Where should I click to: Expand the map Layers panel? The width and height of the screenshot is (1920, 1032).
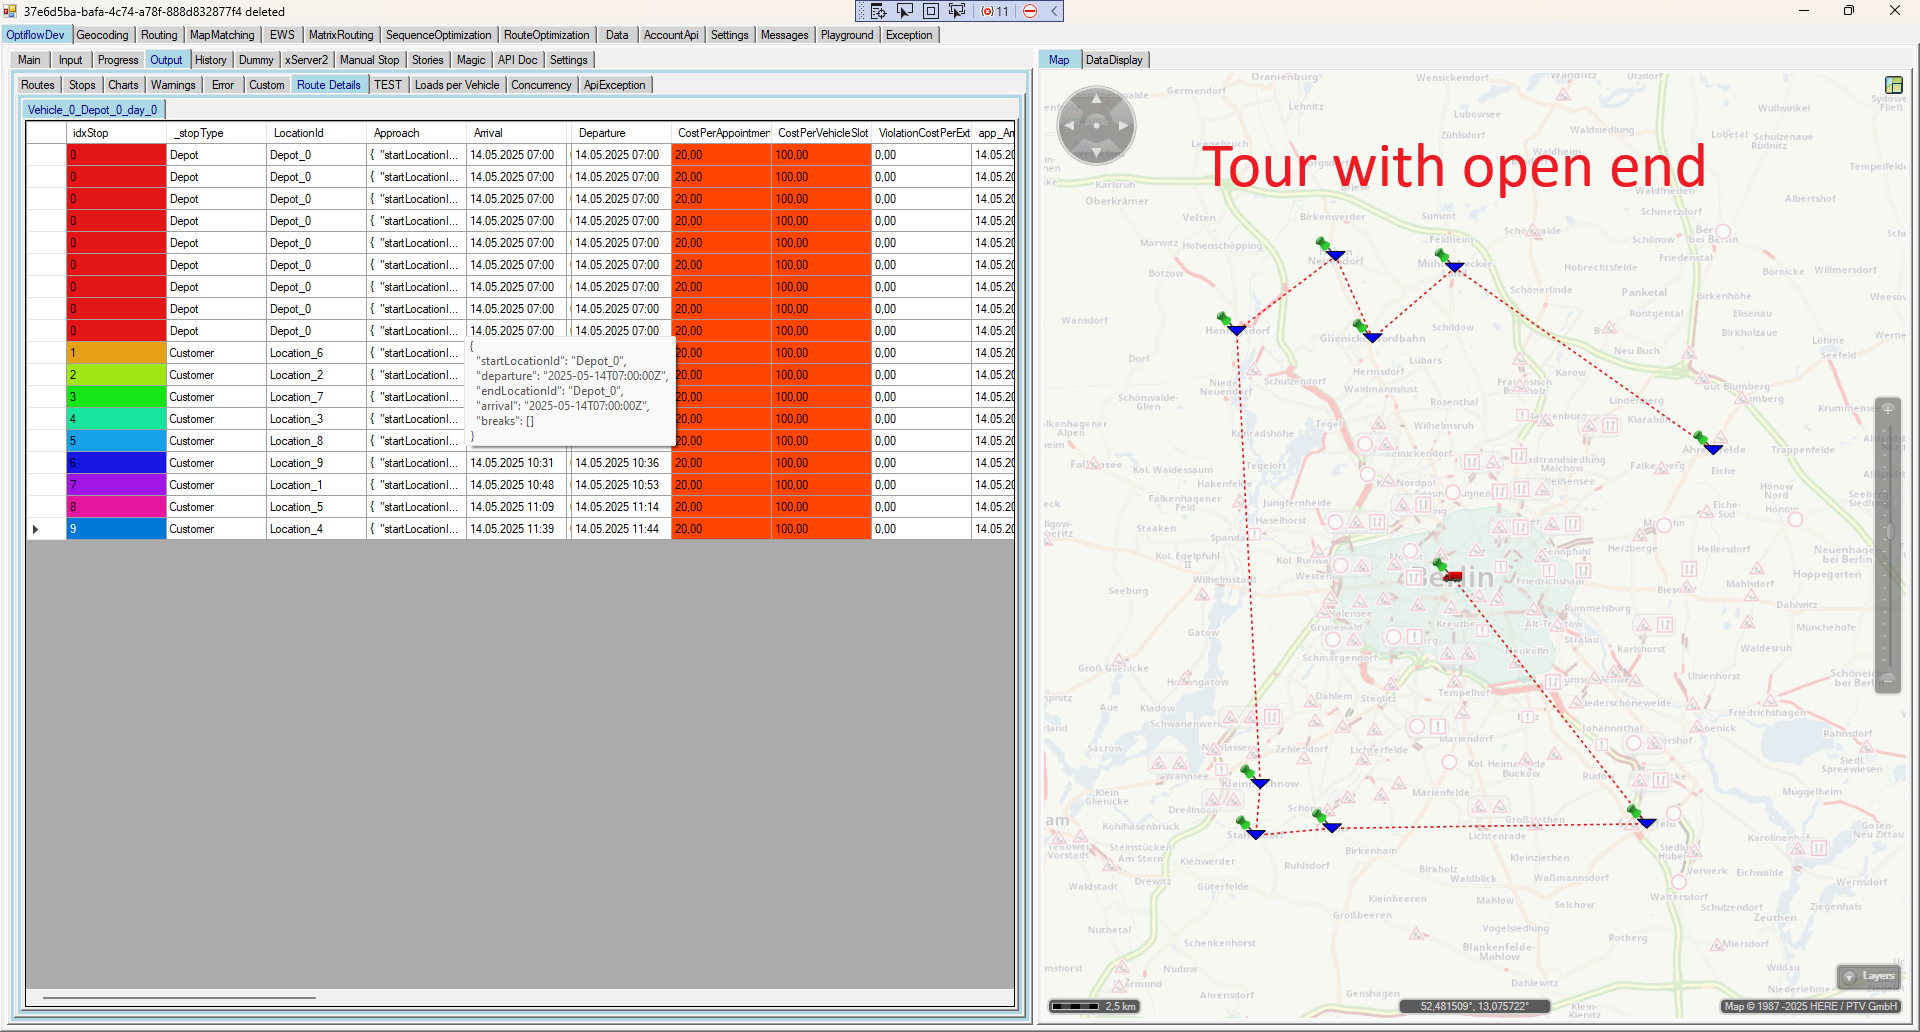[1868, 976]
